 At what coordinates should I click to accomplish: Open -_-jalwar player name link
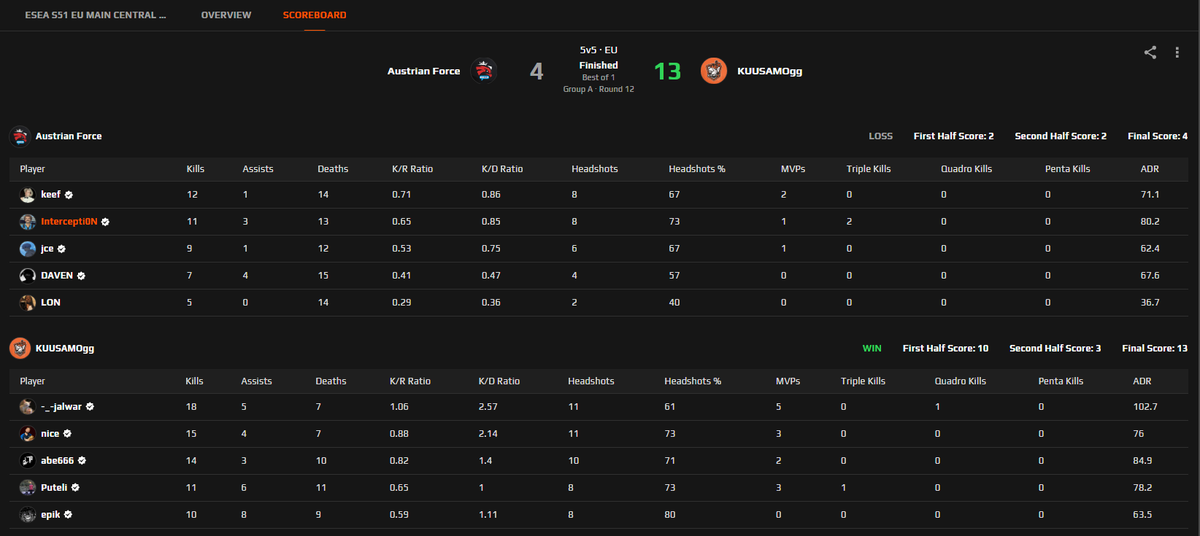pyautogui.click(x=61, y=407)
